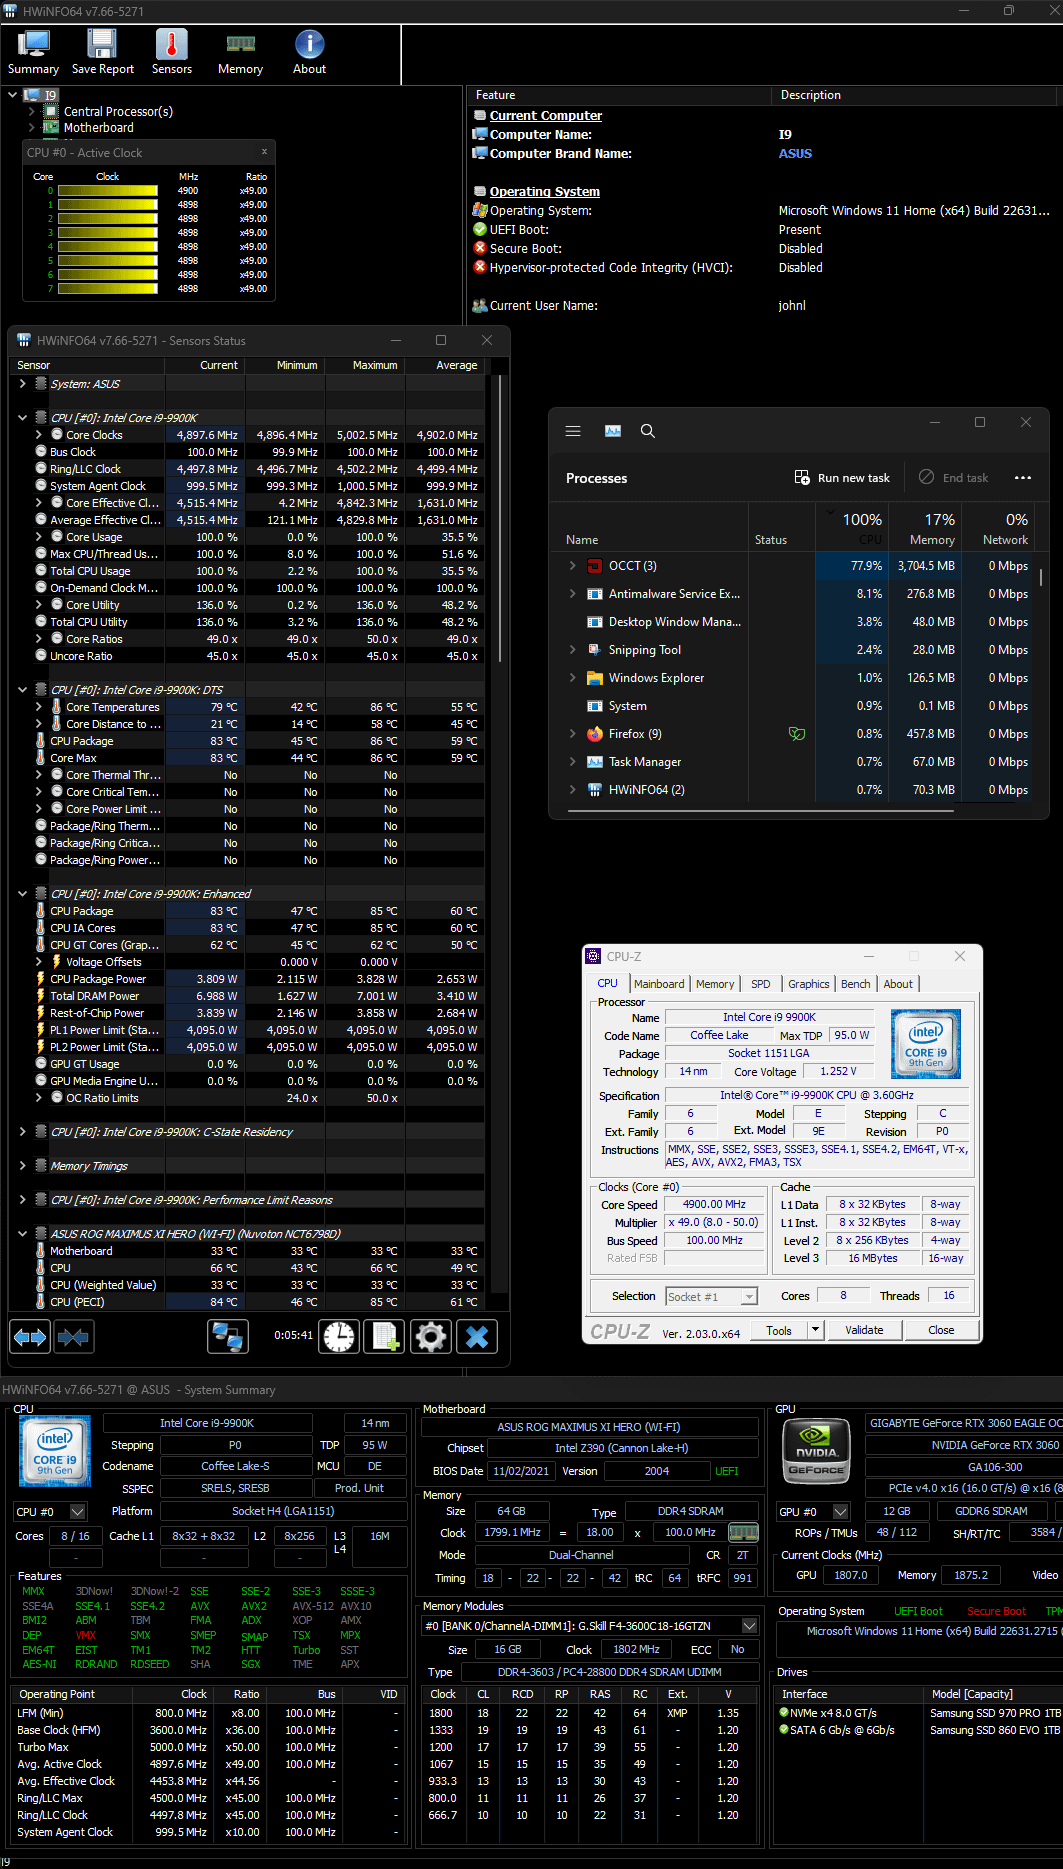This screenshot has height=1869, width=1063.
Task: Click the OCCT process icon in Task Manager
Action: click(595, 566)
